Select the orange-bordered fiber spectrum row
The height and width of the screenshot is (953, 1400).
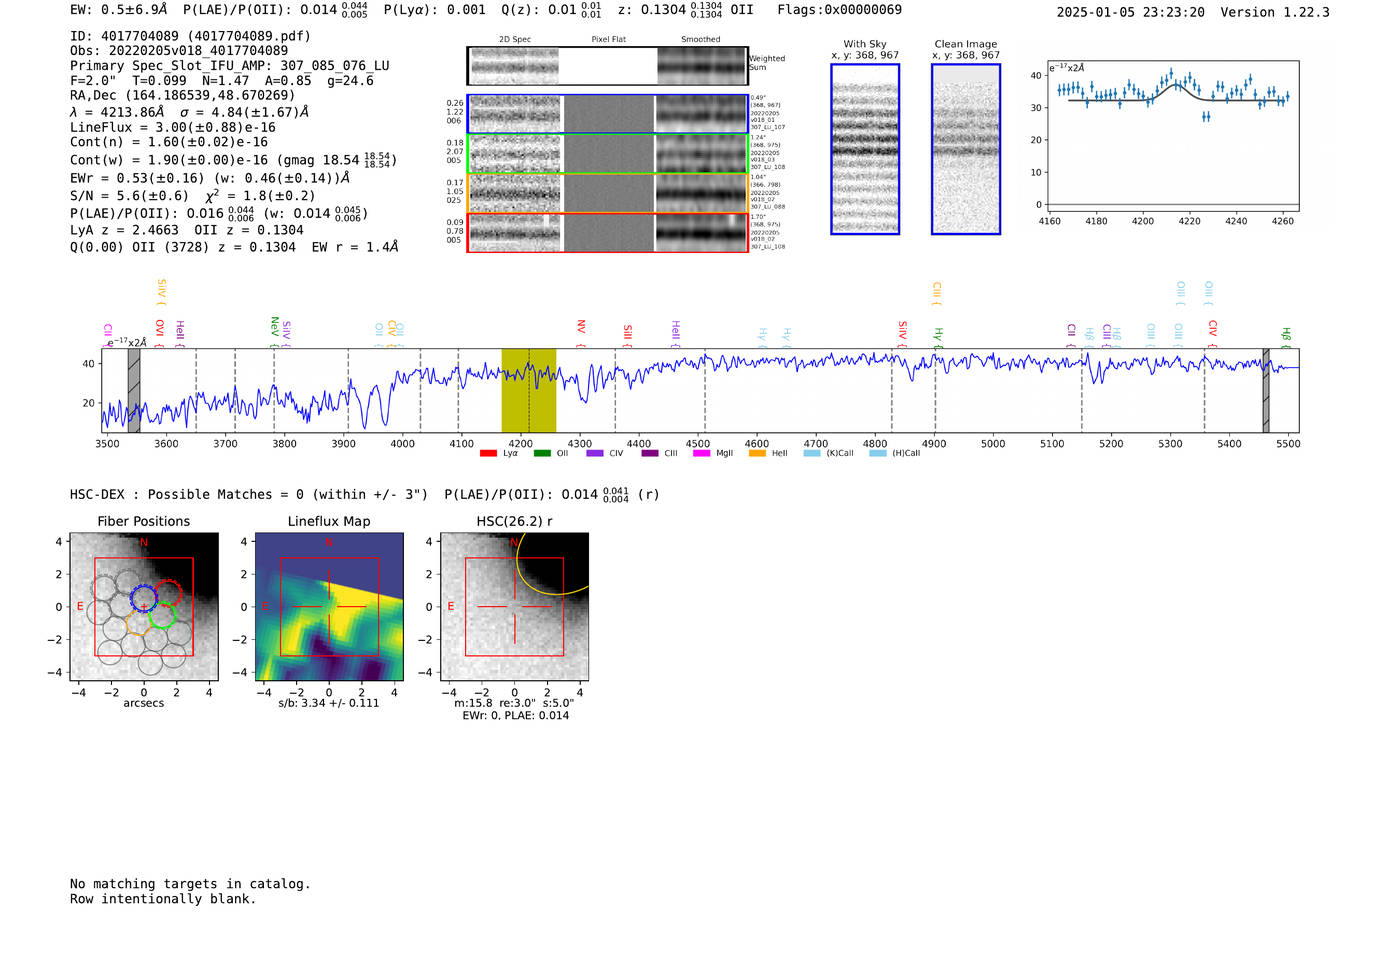pos(608,193)
